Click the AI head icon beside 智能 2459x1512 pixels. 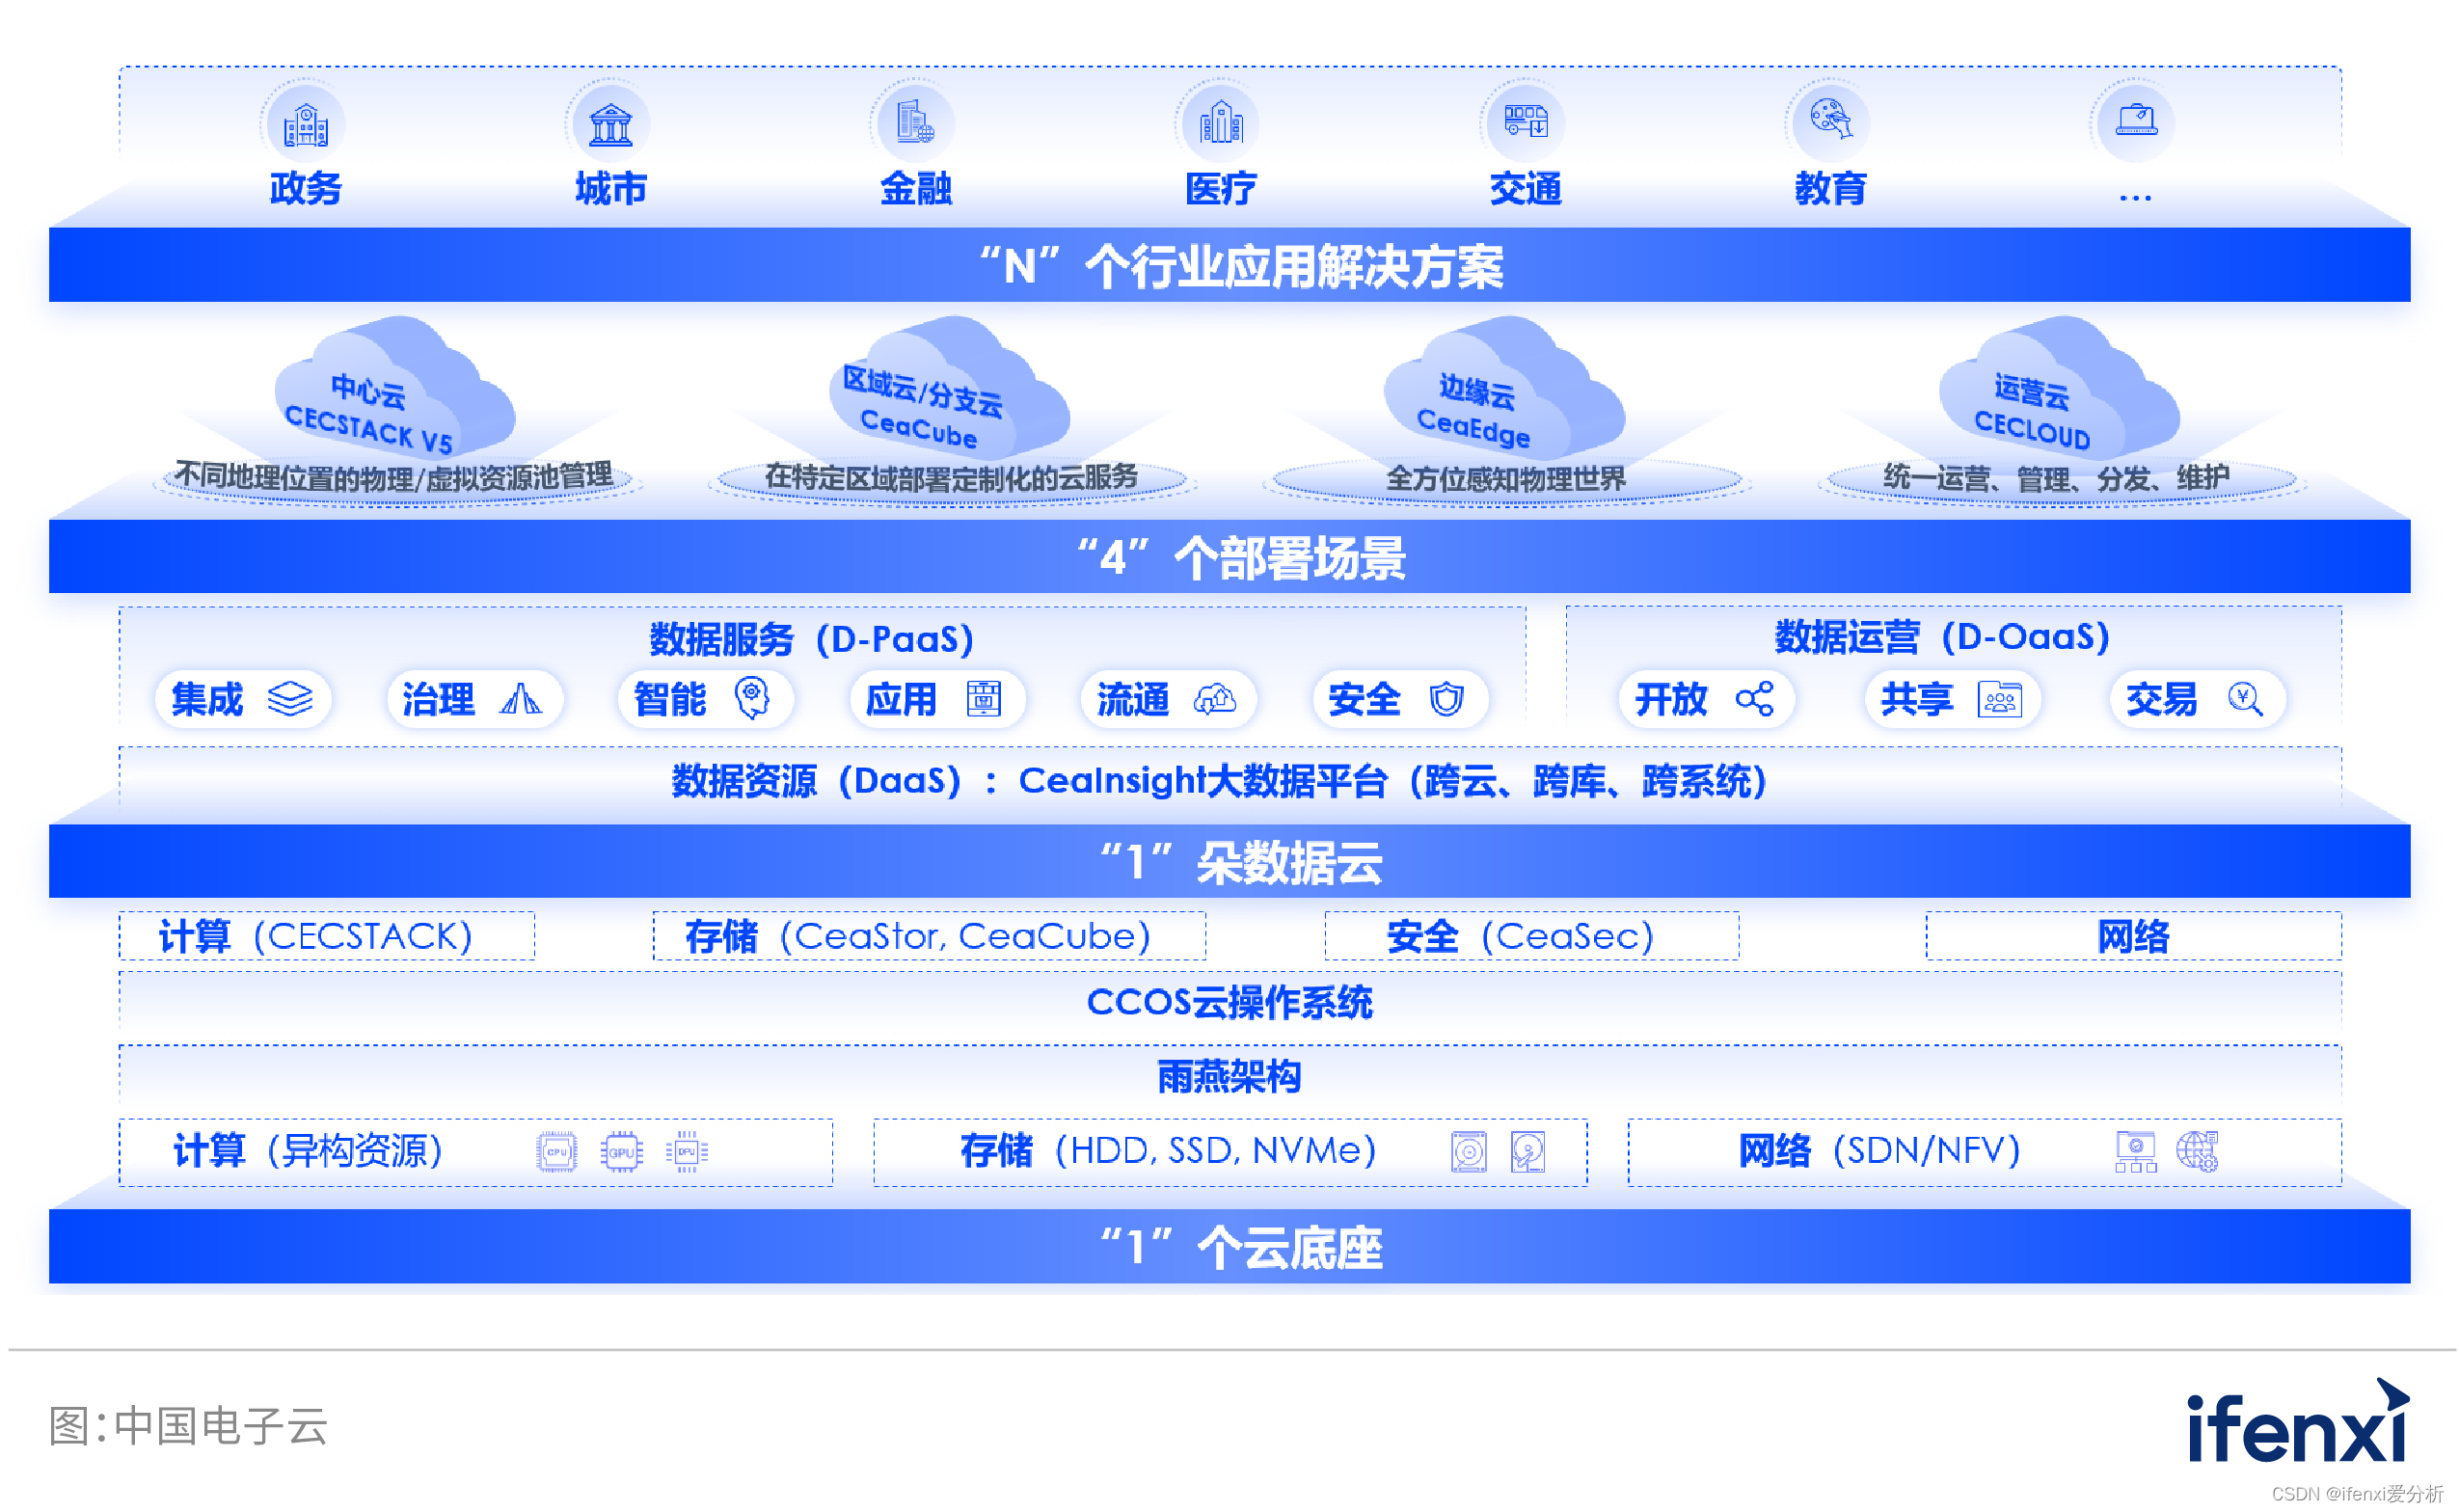(x=752, y=698)
